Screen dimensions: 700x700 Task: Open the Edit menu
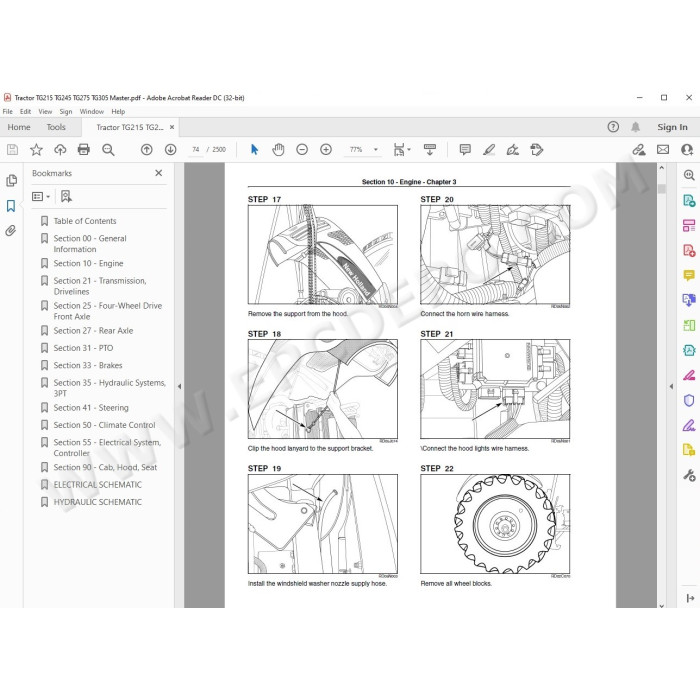[25, 112]
